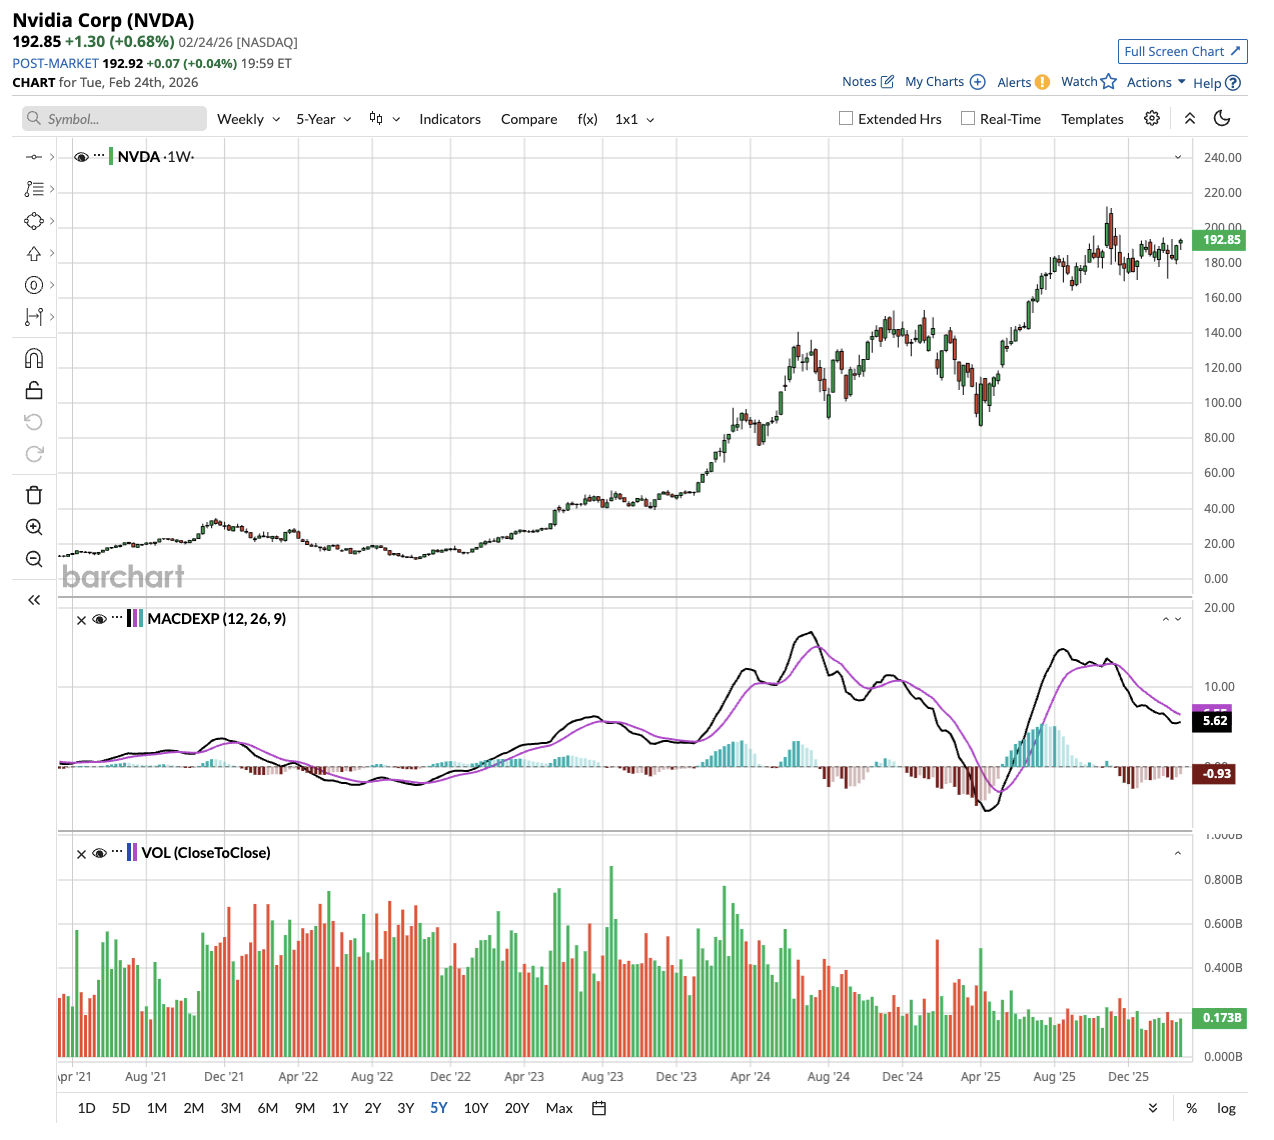Enable Real-Time checkbox
1274x1140 pixels.
(x=968, y=118)
